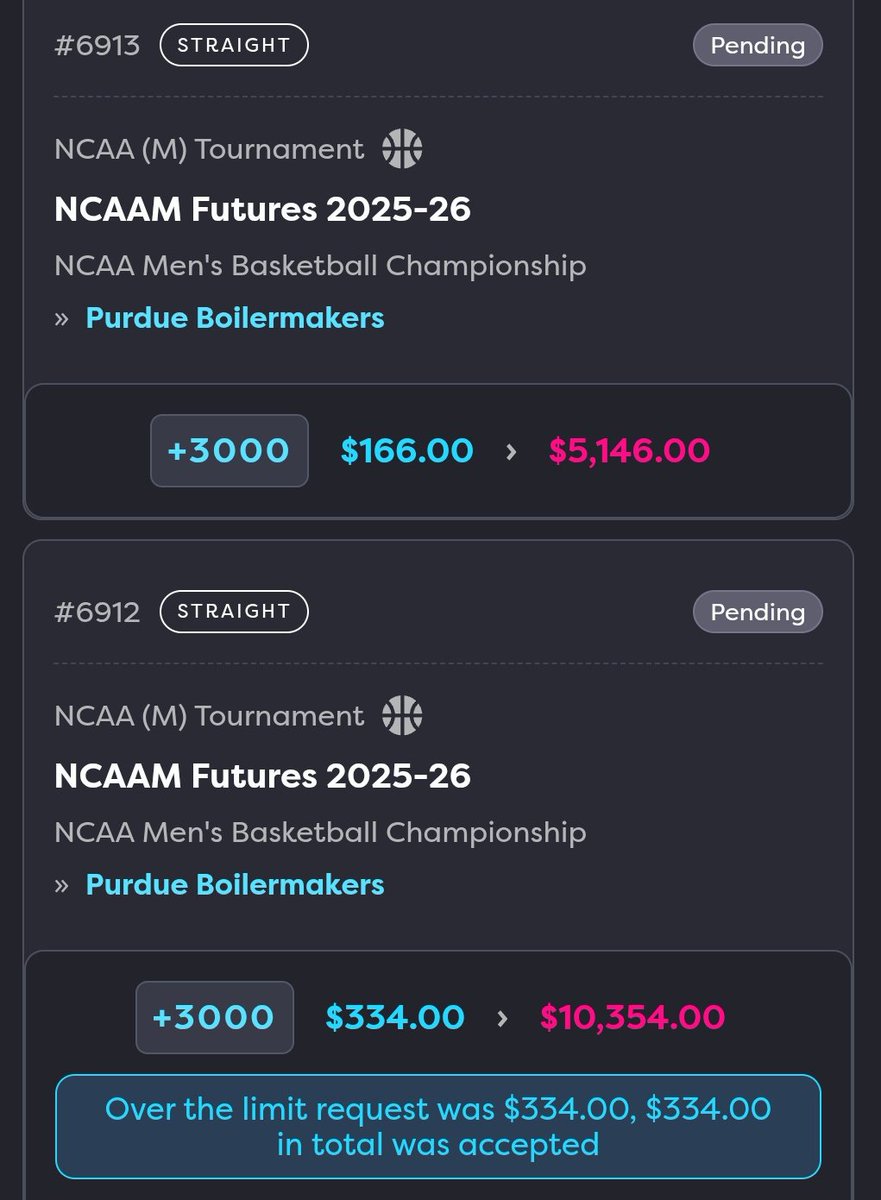Screen dimensions: 881x1200
Task: Open Pending status on bet #6913
Action: point(758,46)
